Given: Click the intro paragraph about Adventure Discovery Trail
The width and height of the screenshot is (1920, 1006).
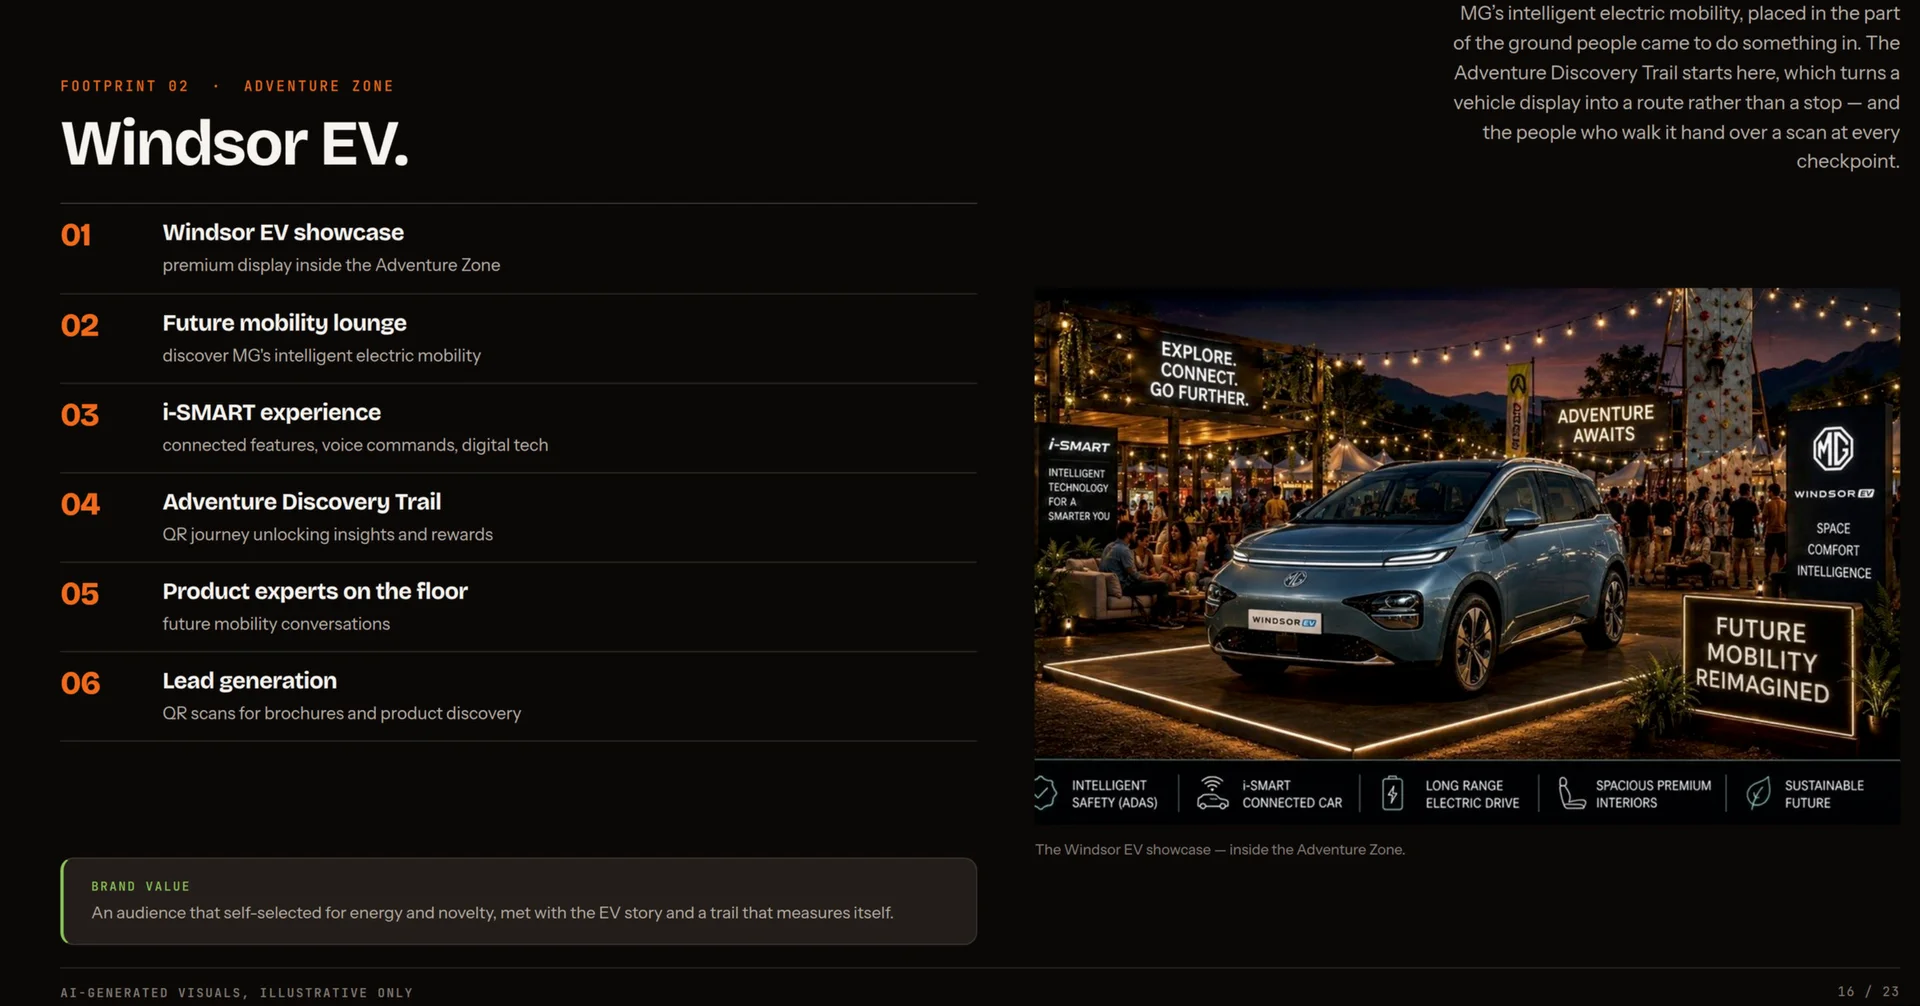Looking at the screenshot, I should [x=1676, y=87].
